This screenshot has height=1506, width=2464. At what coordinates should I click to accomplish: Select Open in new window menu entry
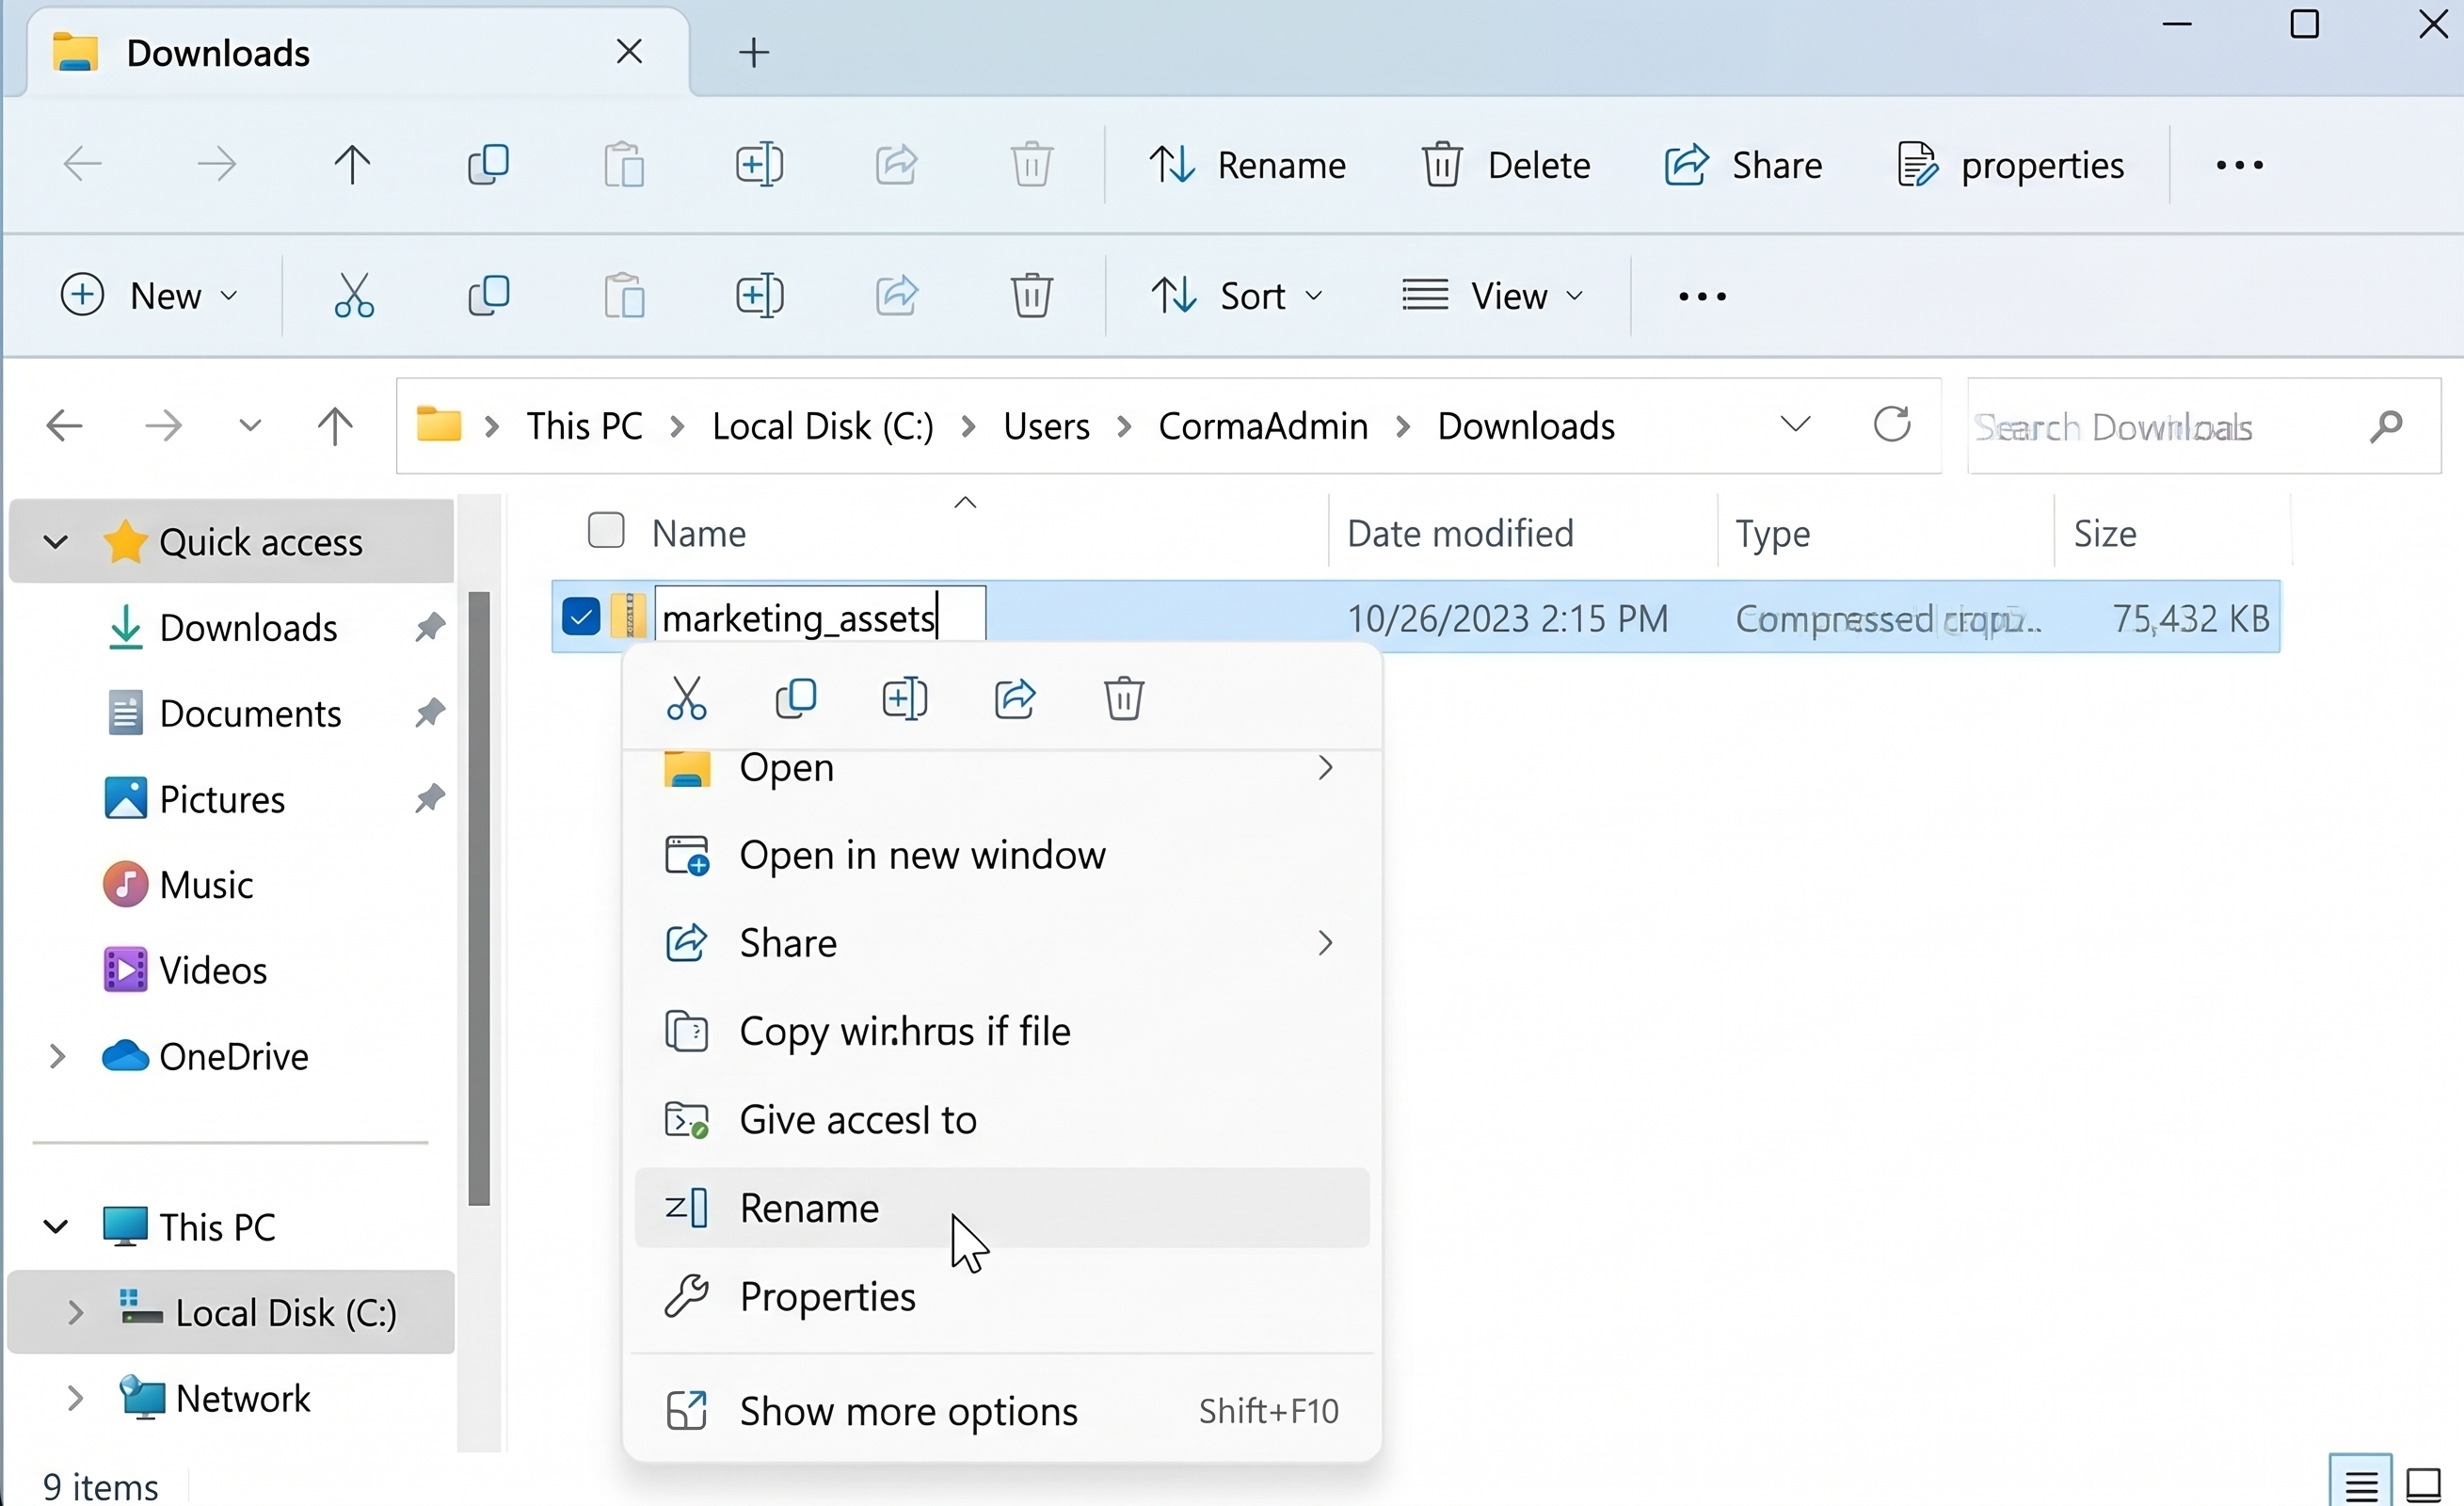coord(1002,855)
